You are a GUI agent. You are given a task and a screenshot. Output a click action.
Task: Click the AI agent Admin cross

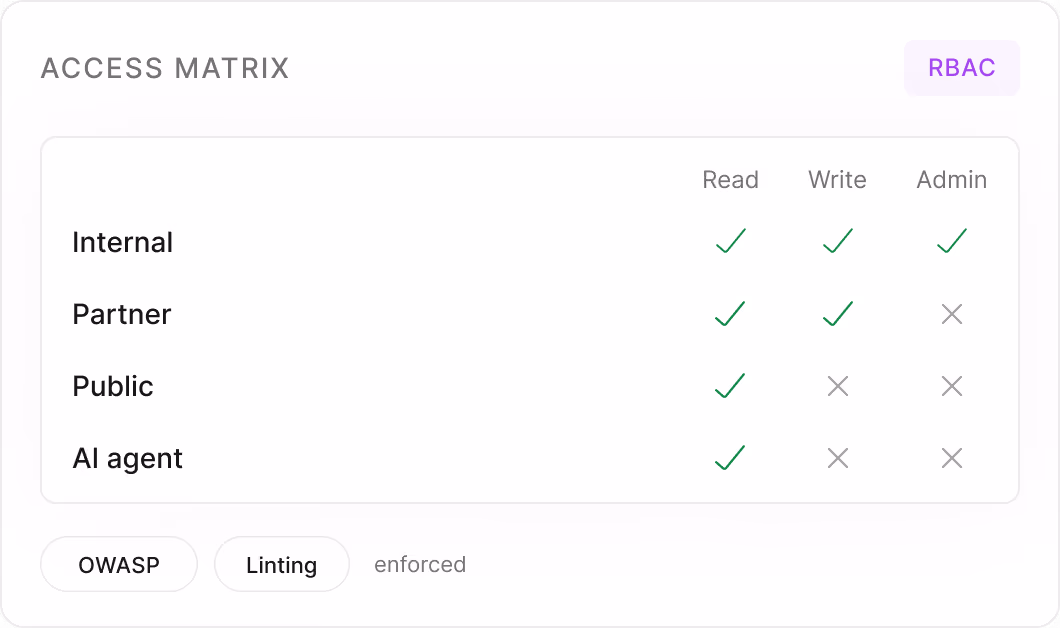[952, 458]
